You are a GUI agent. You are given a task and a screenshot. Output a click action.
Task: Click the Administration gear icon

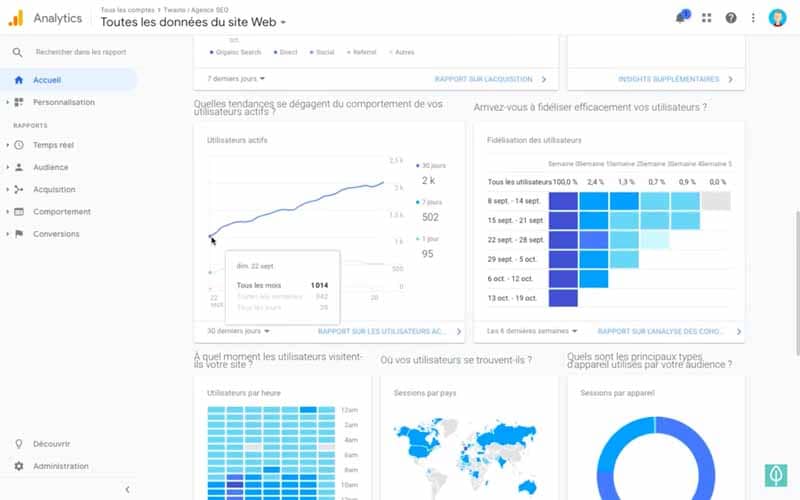click(19, 466)
